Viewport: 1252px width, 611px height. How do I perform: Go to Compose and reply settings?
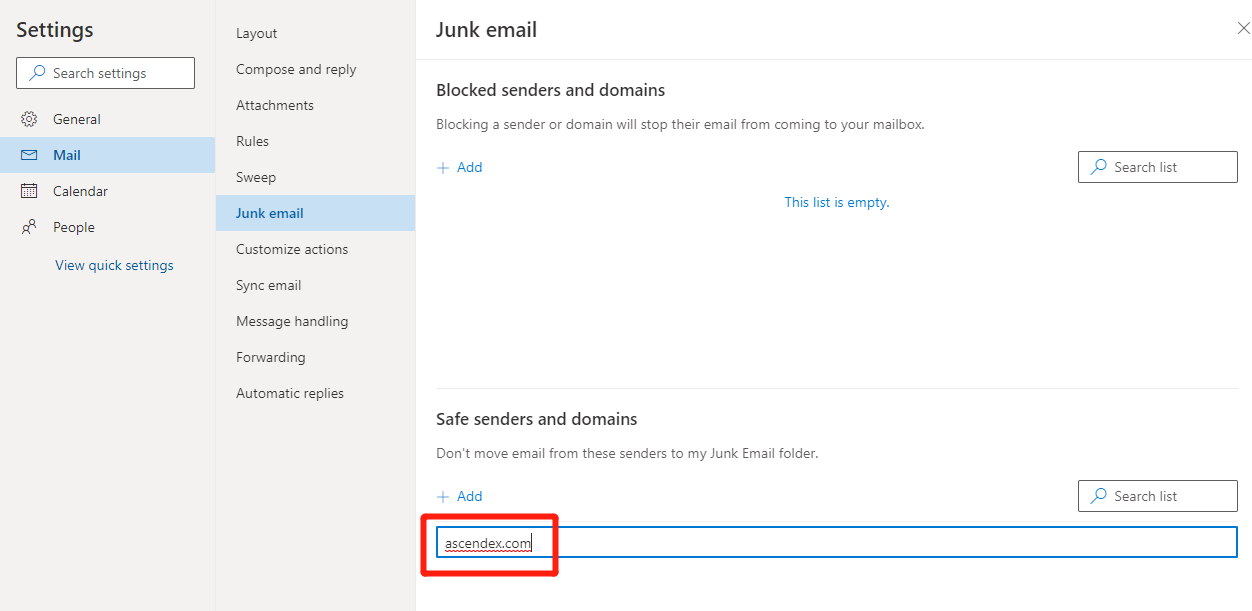click(296, 69)
